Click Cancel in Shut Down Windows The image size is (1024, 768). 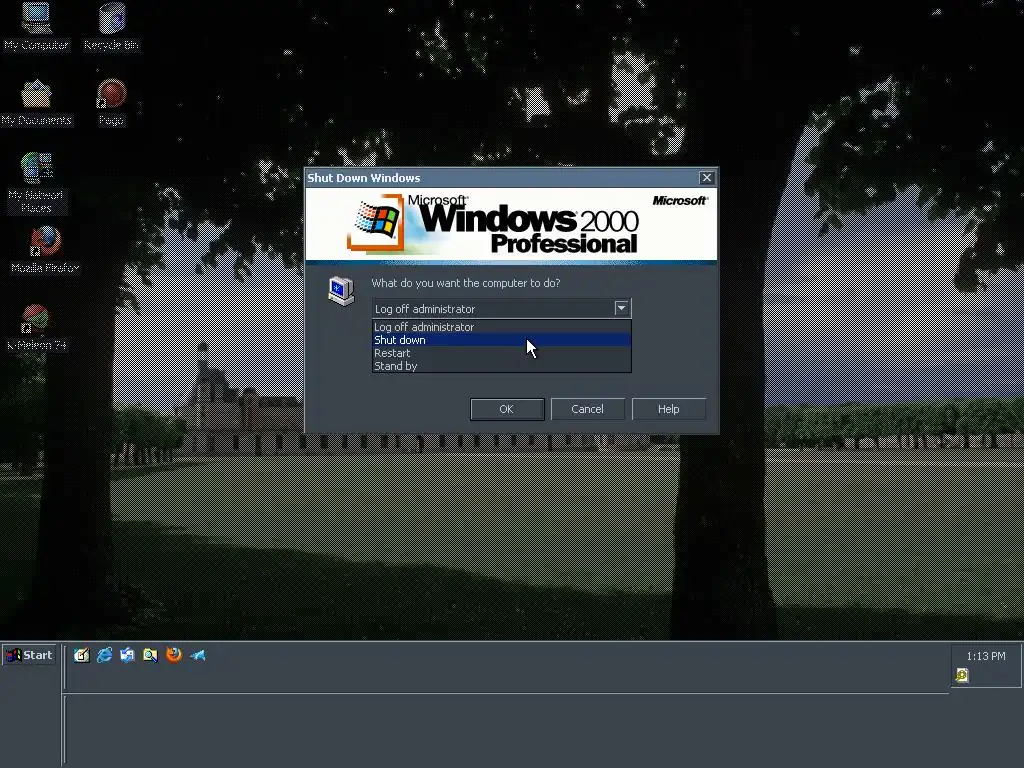(x=587, y=409)
